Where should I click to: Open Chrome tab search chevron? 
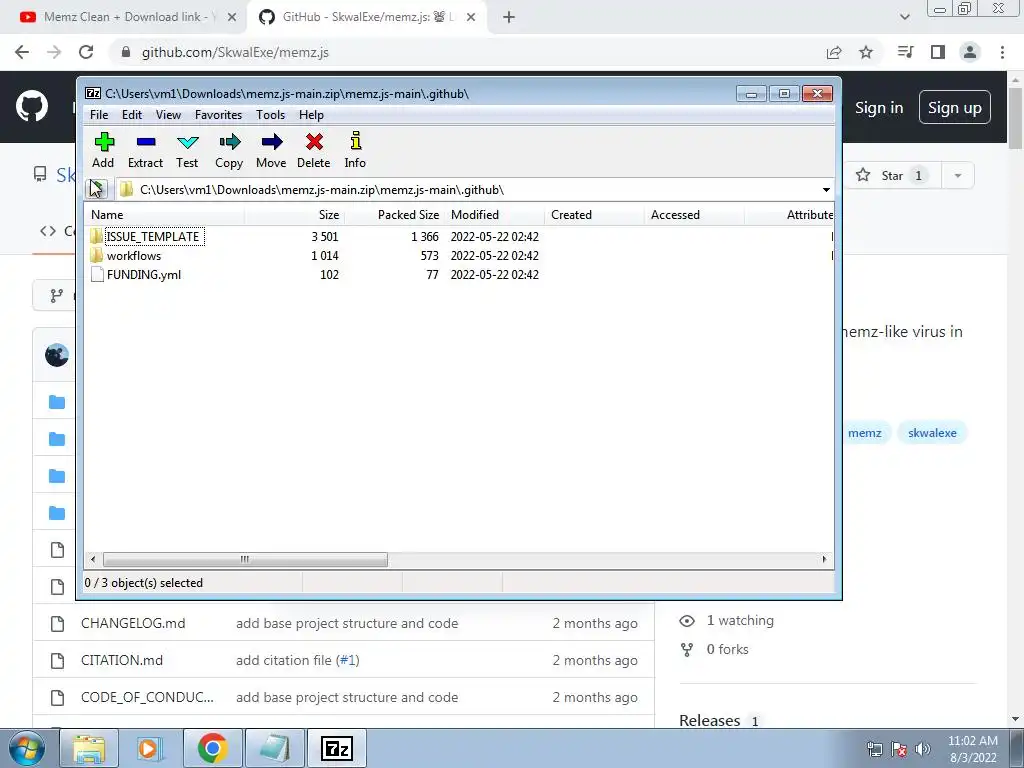[x=904, y=18]
